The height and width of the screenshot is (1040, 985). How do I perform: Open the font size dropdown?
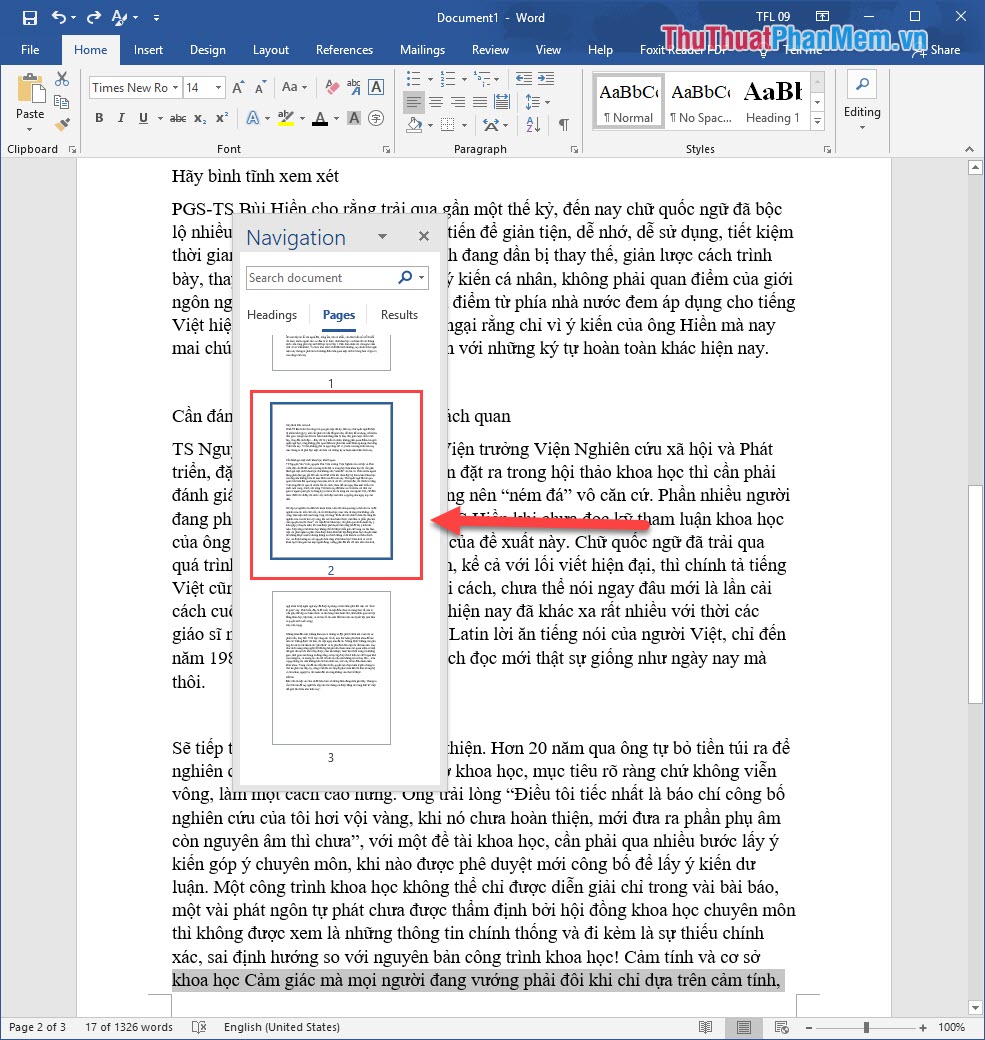218,88
